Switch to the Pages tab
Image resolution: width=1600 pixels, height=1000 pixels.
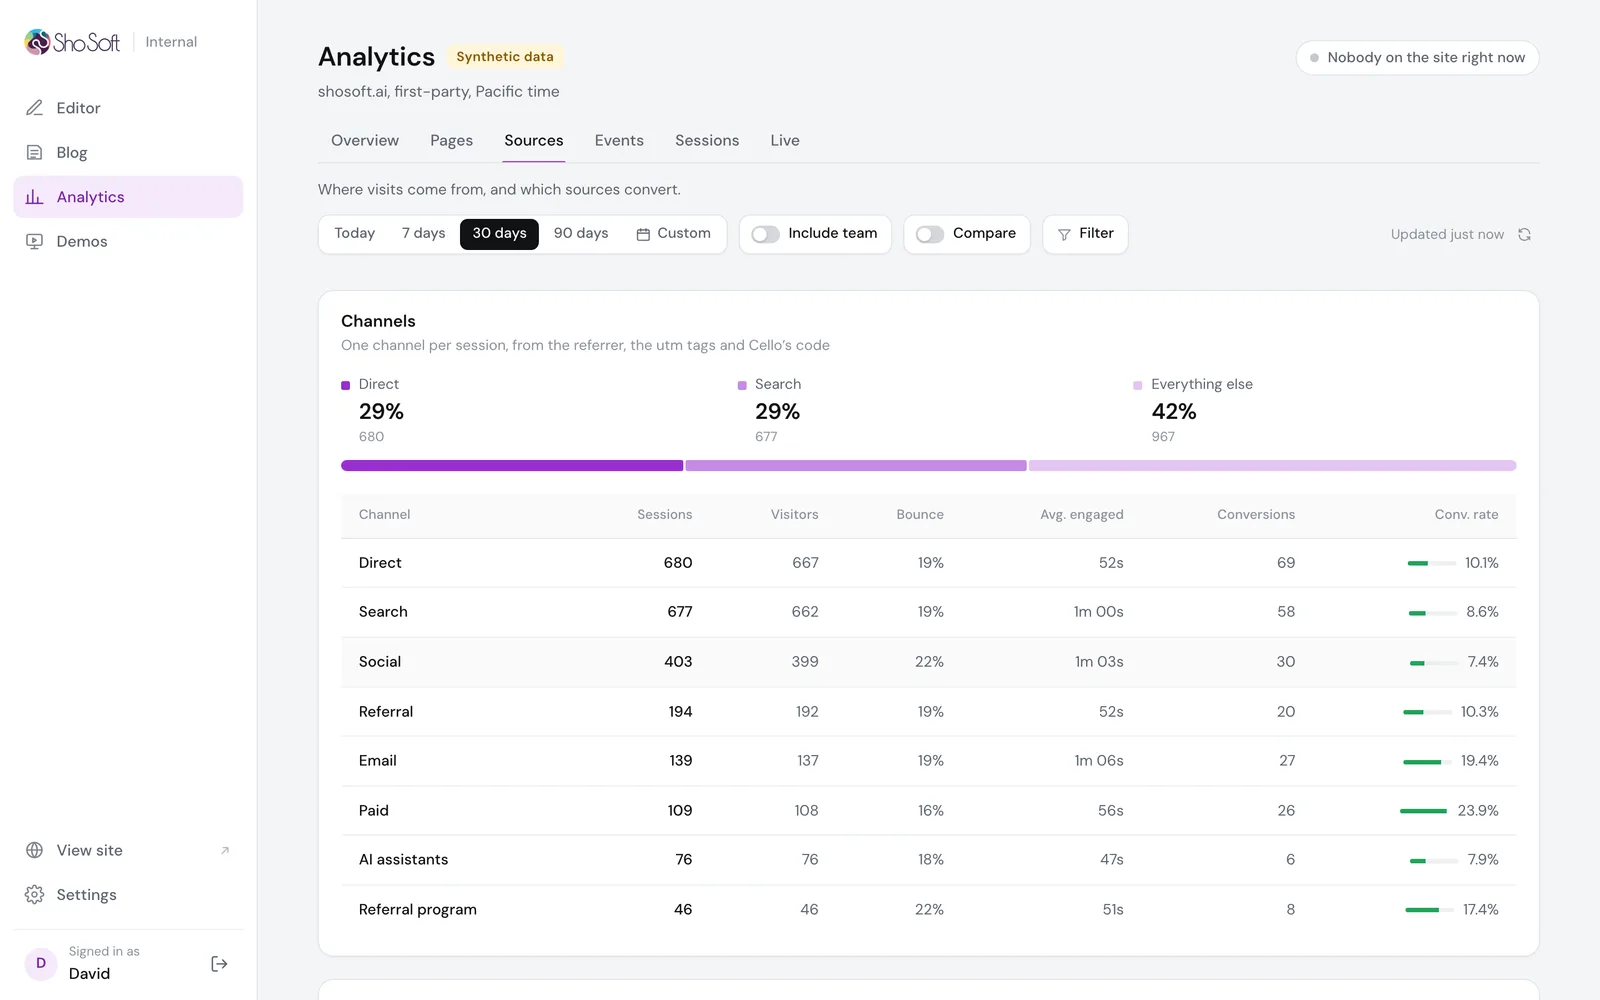pos(451,141)
